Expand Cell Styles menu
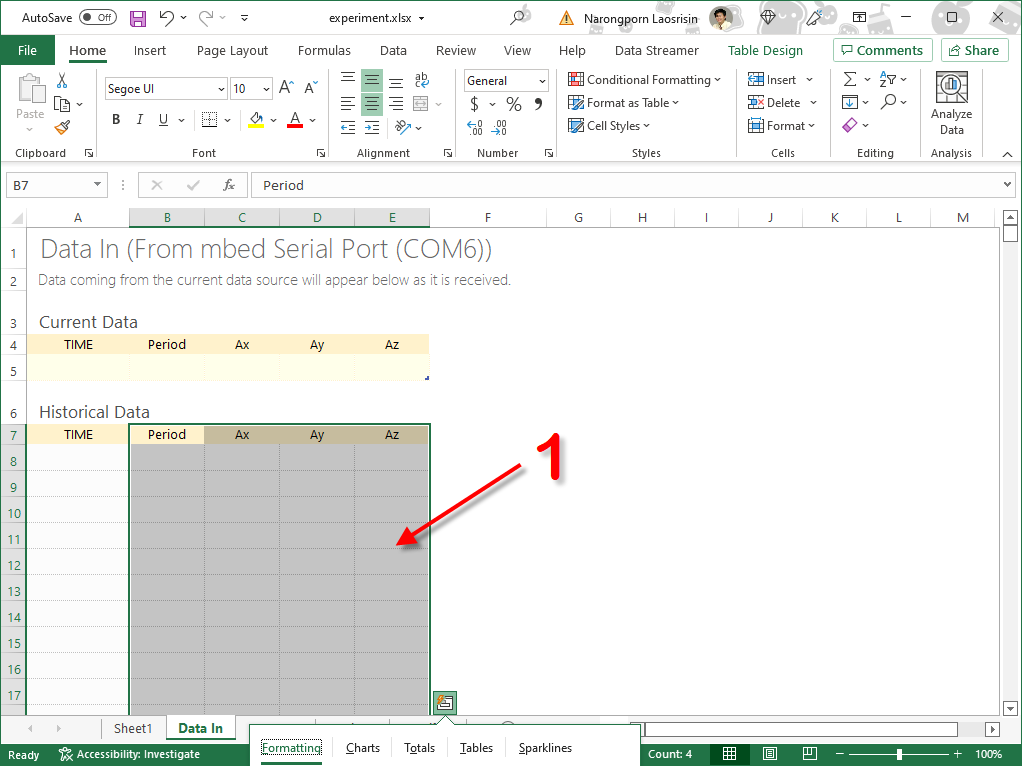This screenshot has height=766, width=1022. (609, 126)
